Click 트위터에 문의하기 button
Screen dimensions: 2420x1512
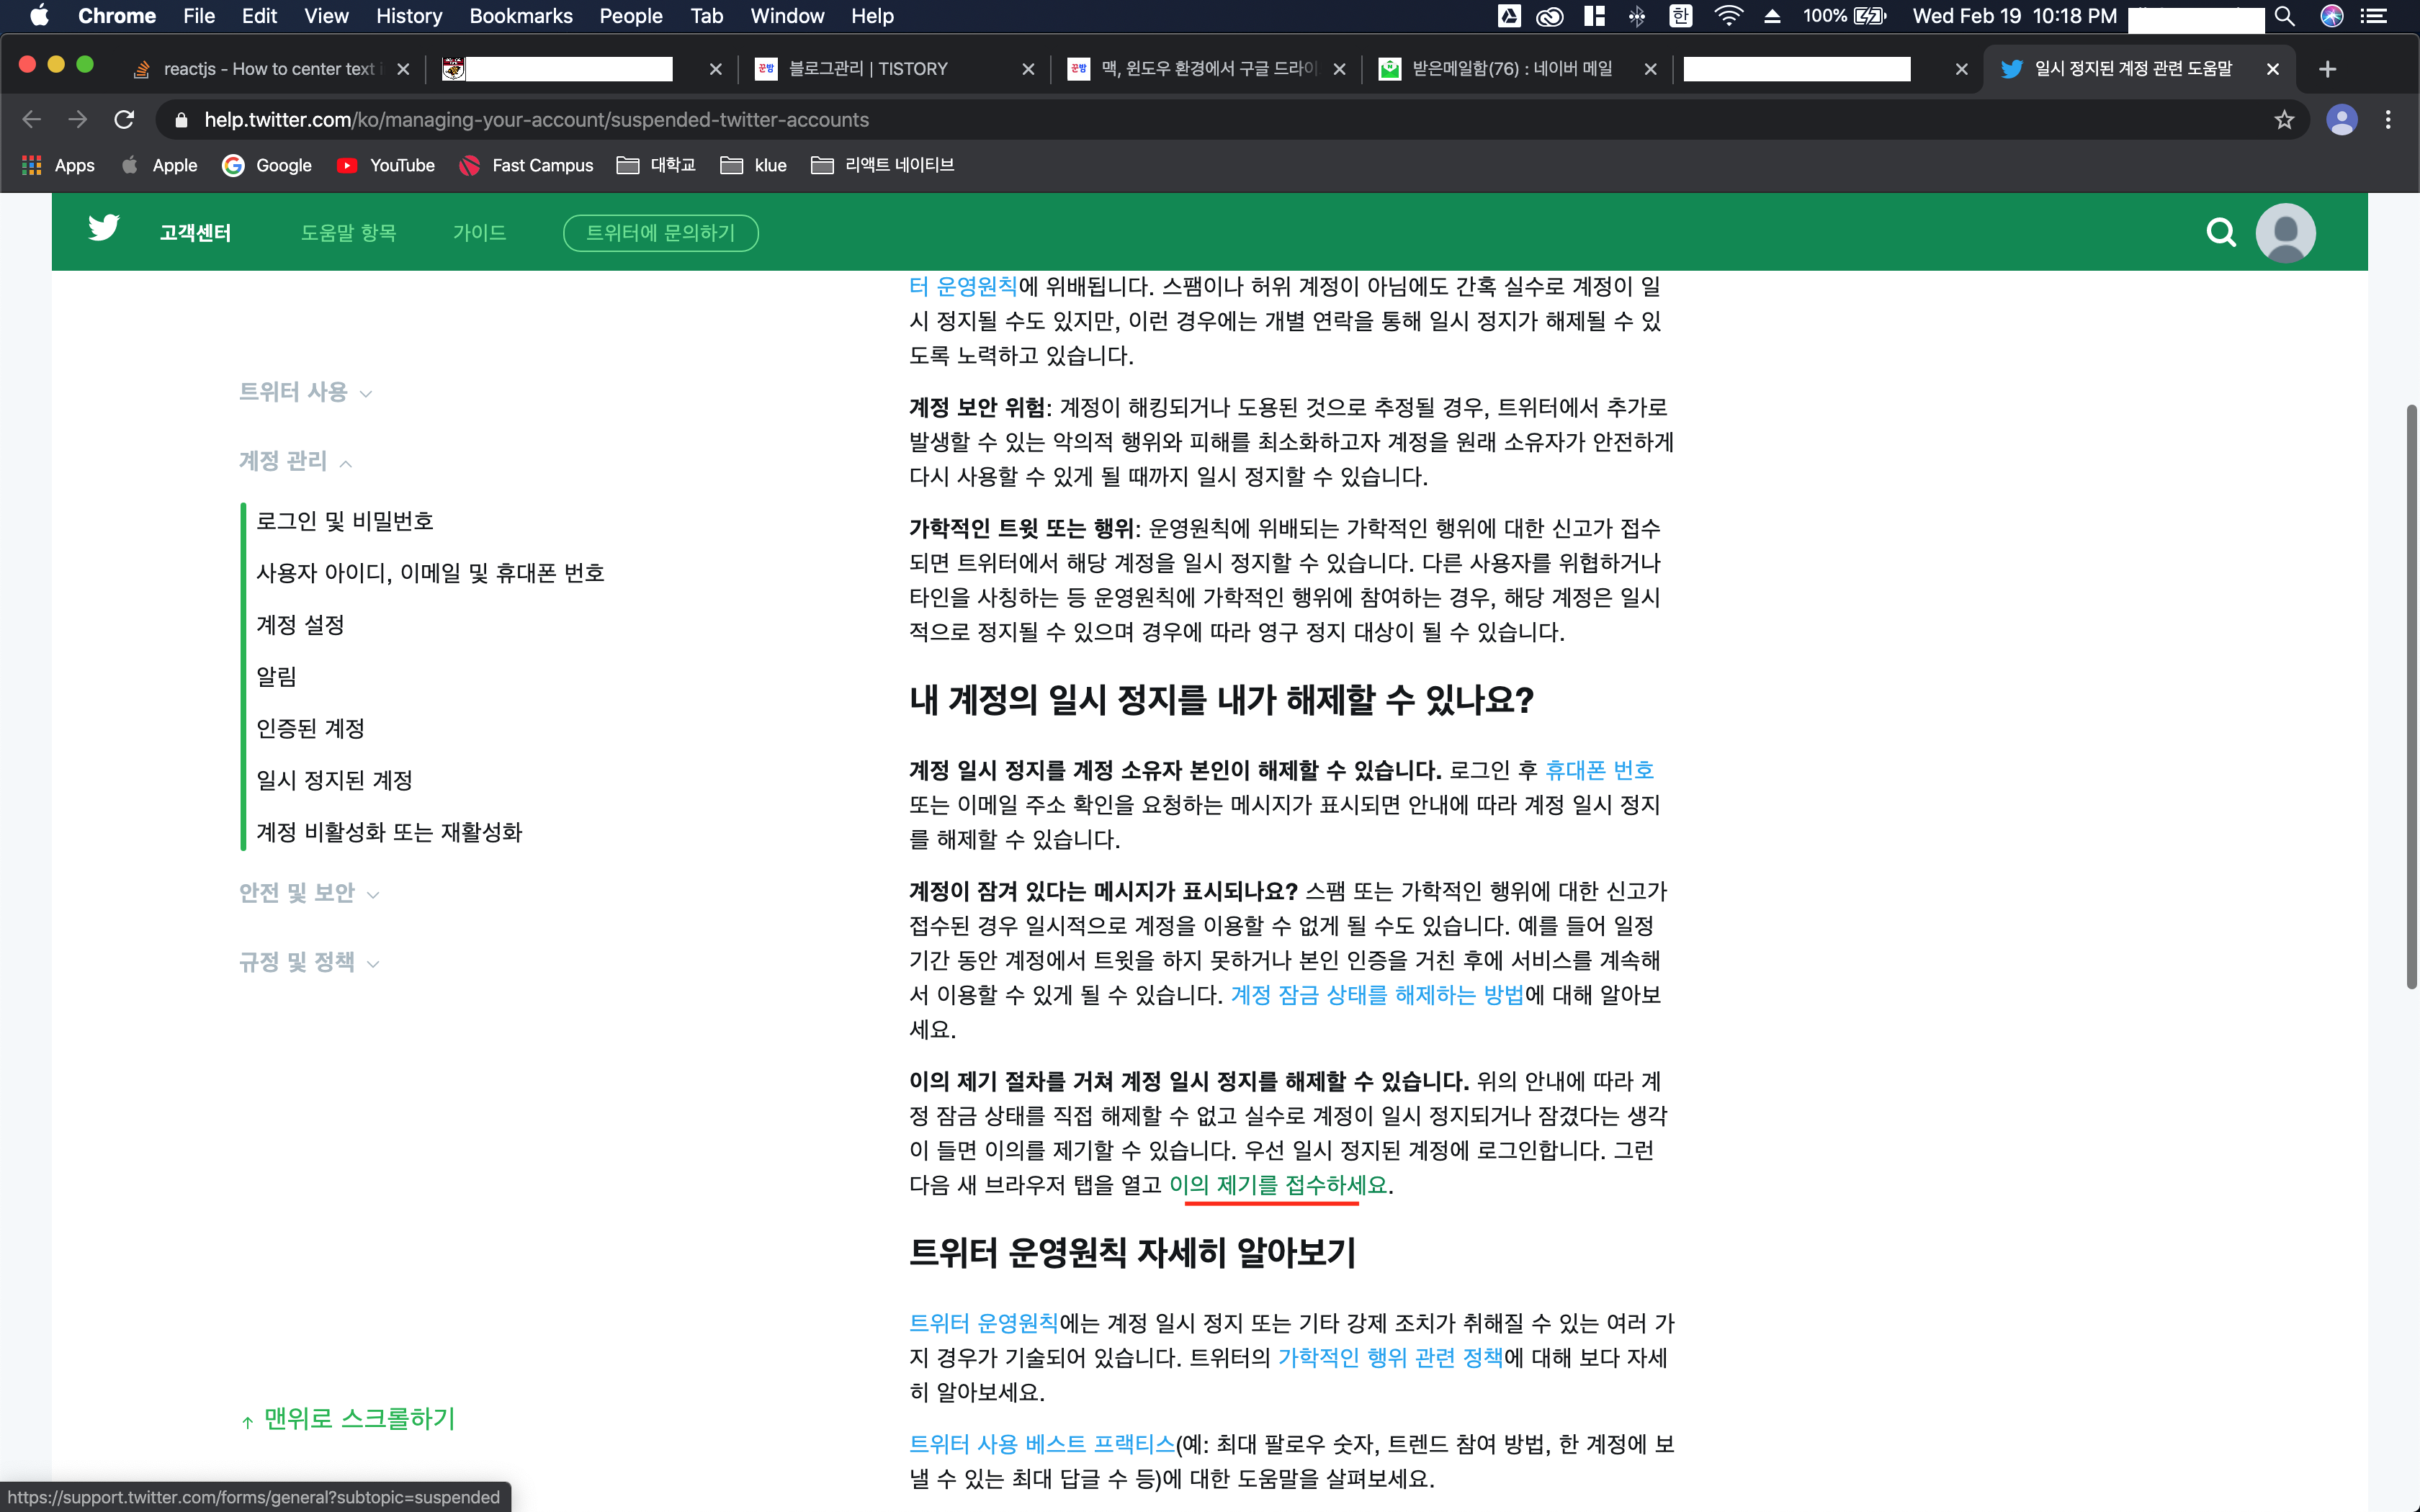point(660,233)
